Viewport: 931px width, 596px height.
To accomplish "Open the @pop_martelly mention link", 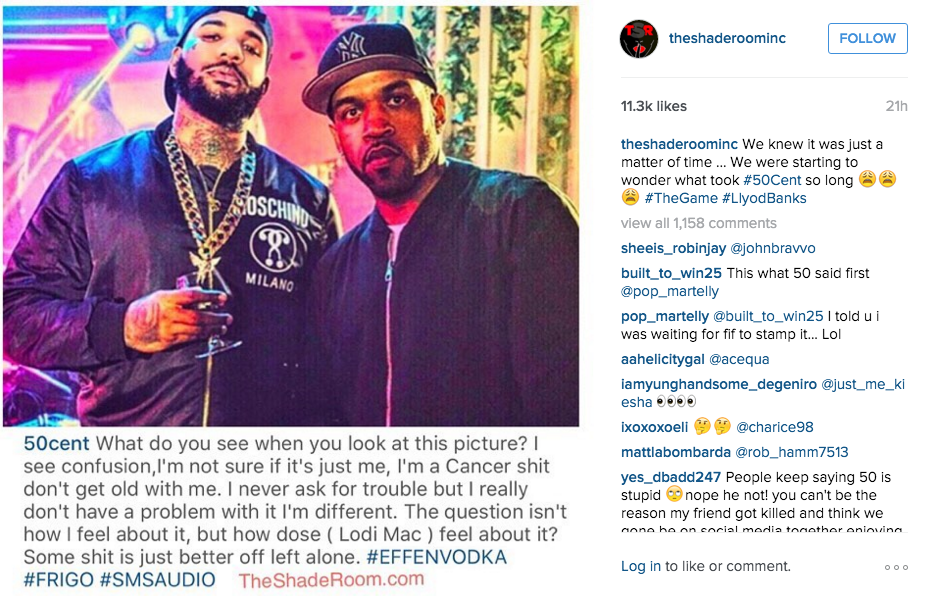I will point(670,291).
